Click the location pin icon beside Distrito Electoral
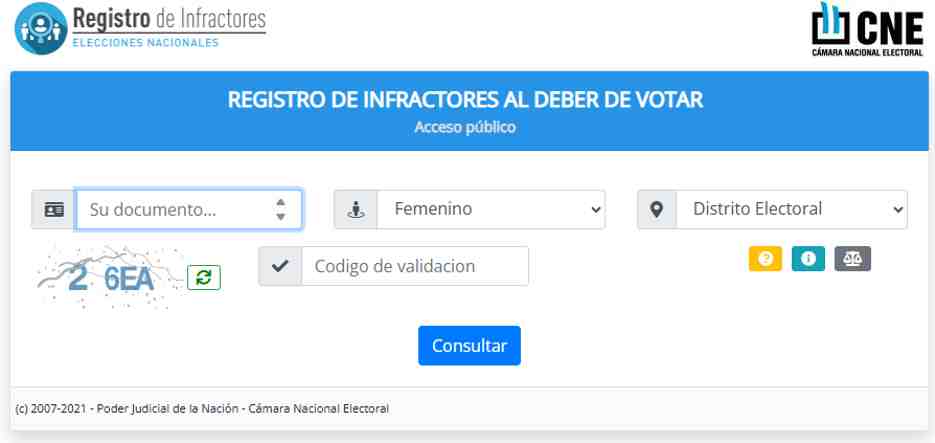 pyautogui.click(x=657, y=209)
